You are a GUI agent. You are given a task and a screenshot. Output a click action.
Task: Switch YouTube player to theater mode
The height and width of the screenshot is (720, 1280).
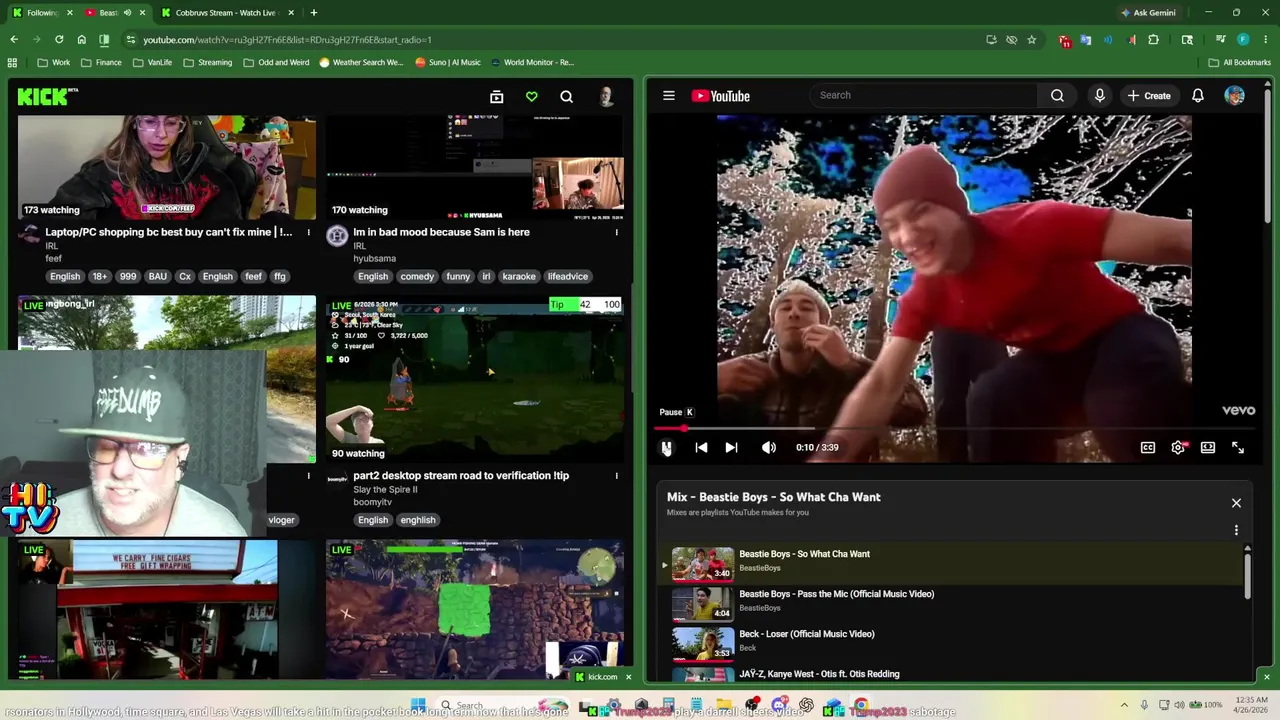[x=1208, y=448]
